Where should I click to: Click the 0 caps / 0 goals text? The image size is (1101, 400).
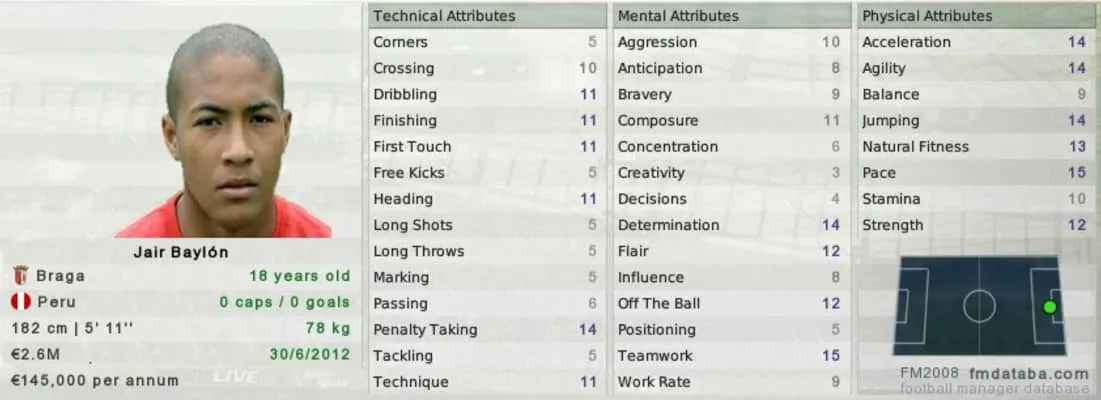(x=285, y=302)
